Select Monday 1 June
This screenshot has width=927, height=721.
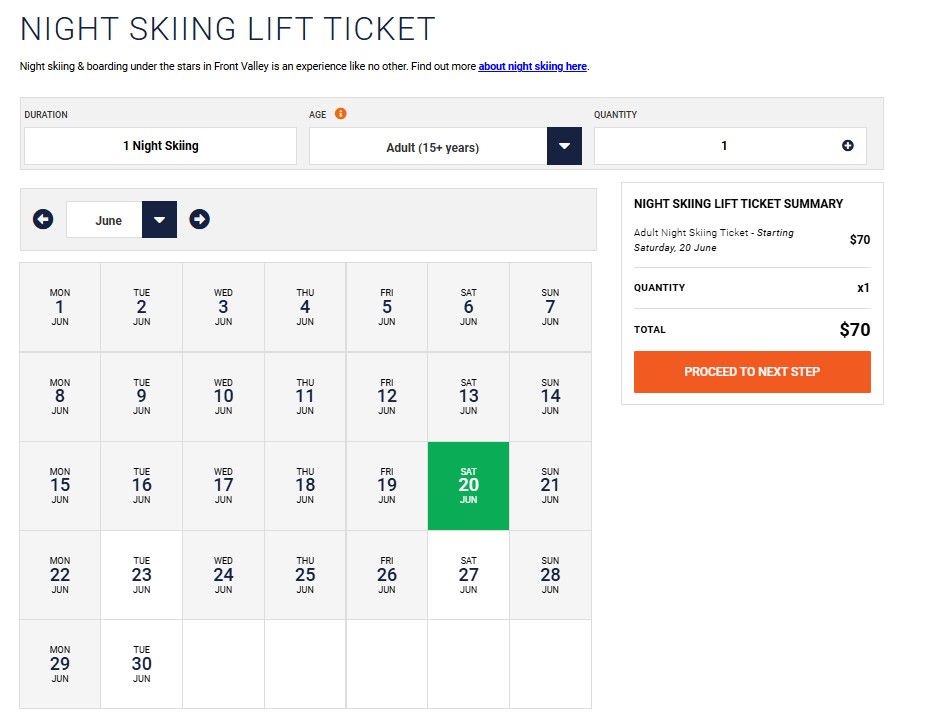click(x=60, y=307)
